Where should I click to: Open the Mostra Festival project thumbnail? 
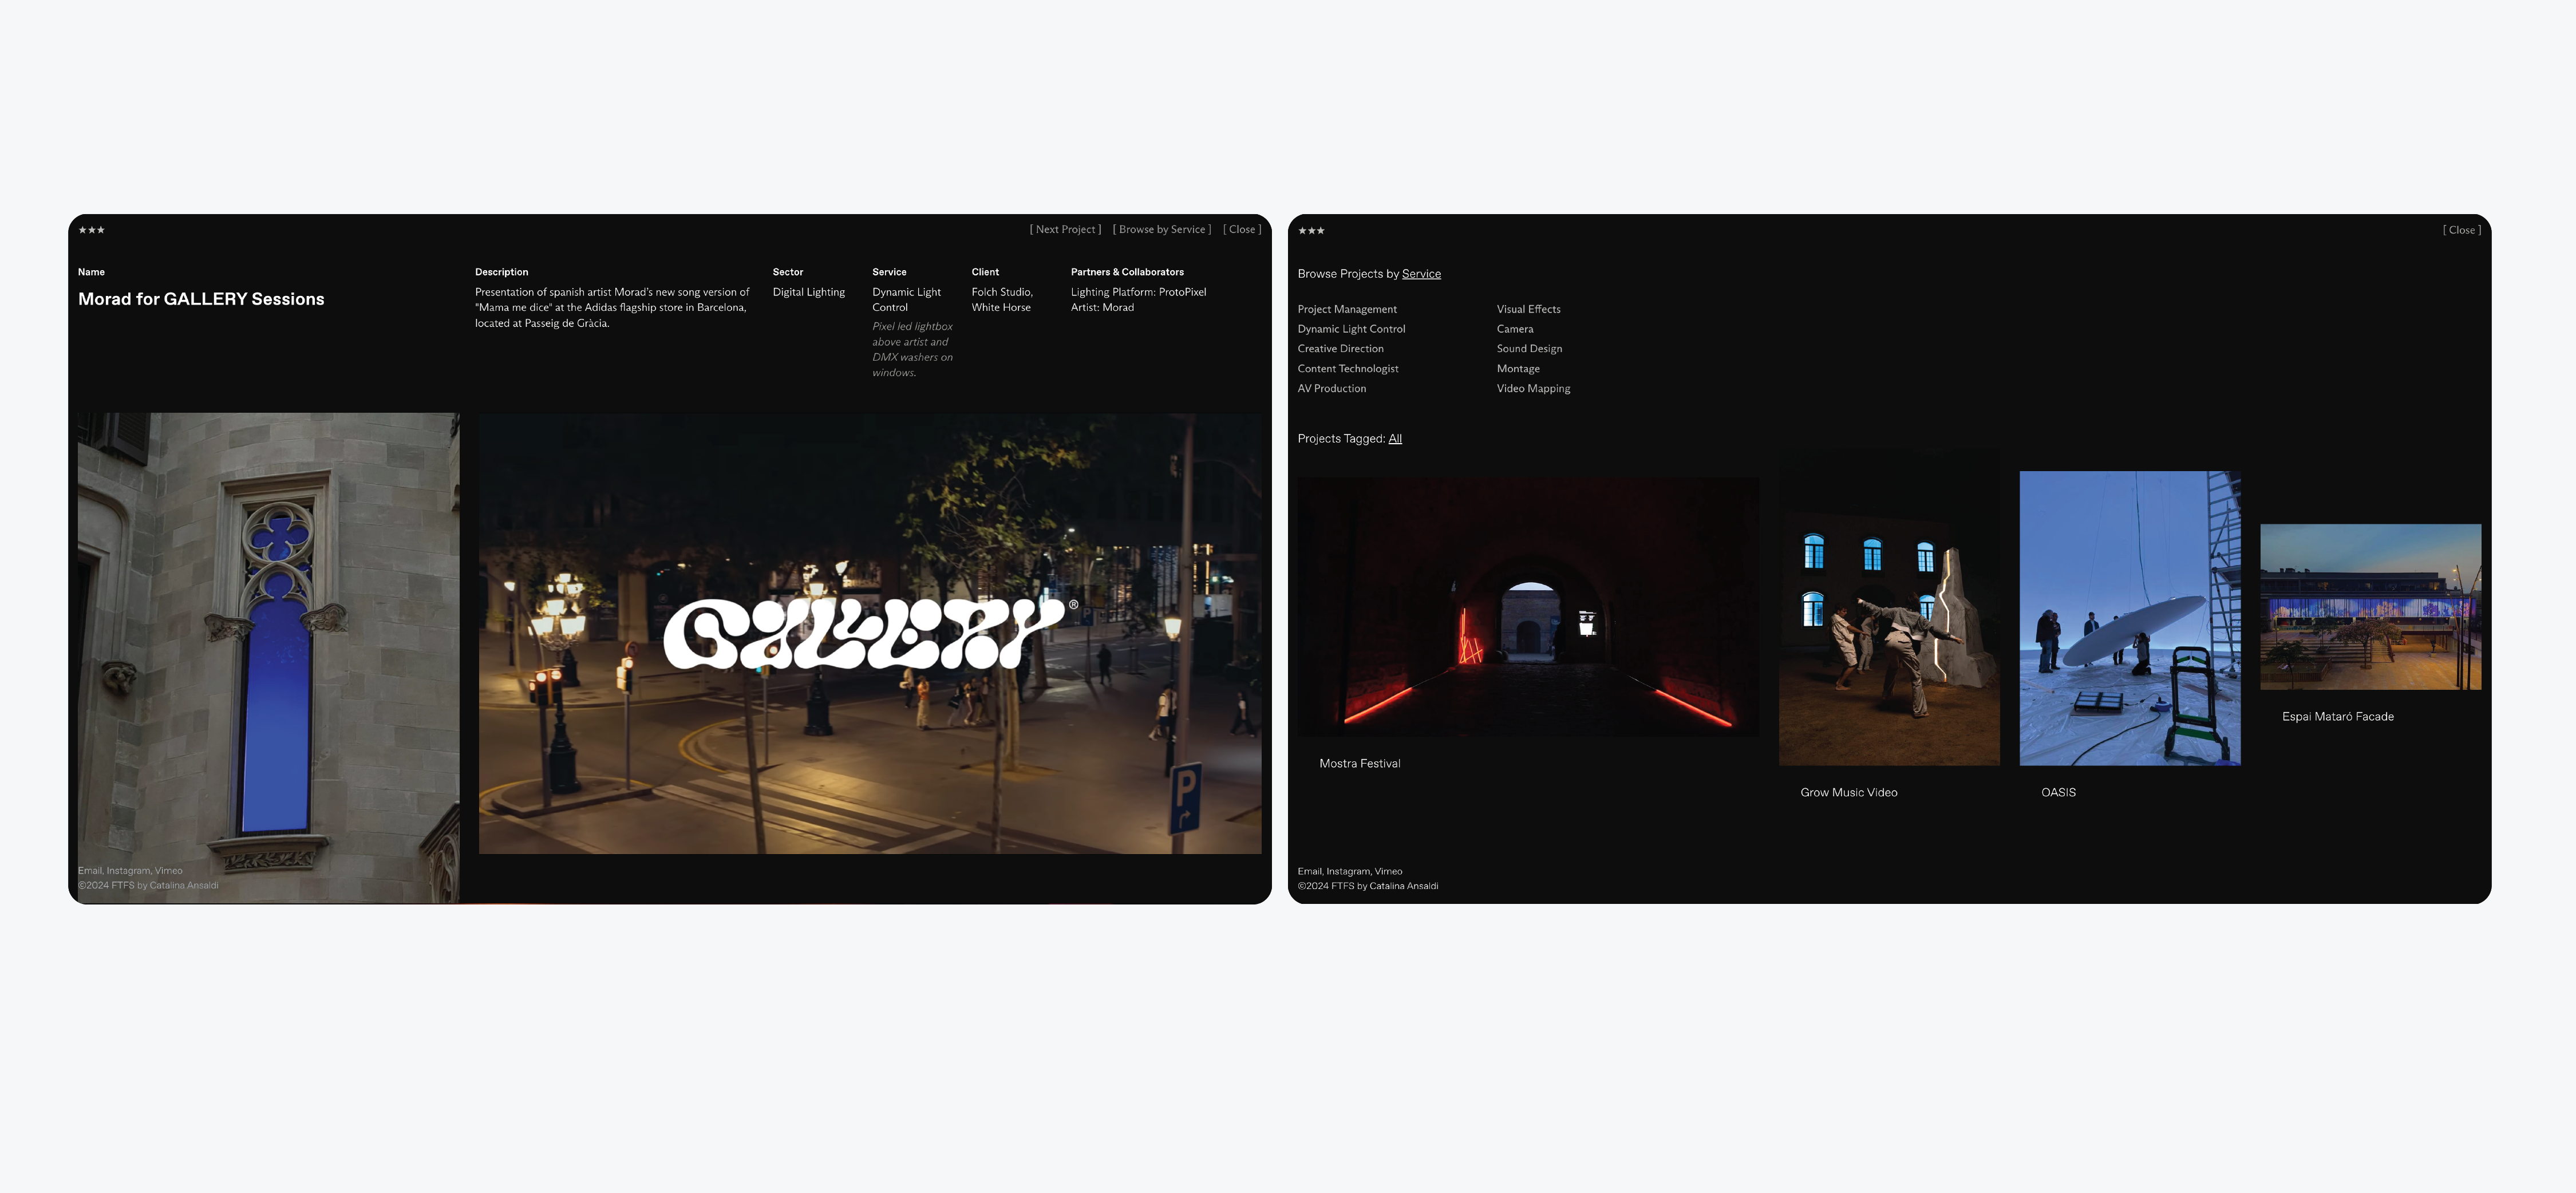(x=1527, y=607)
